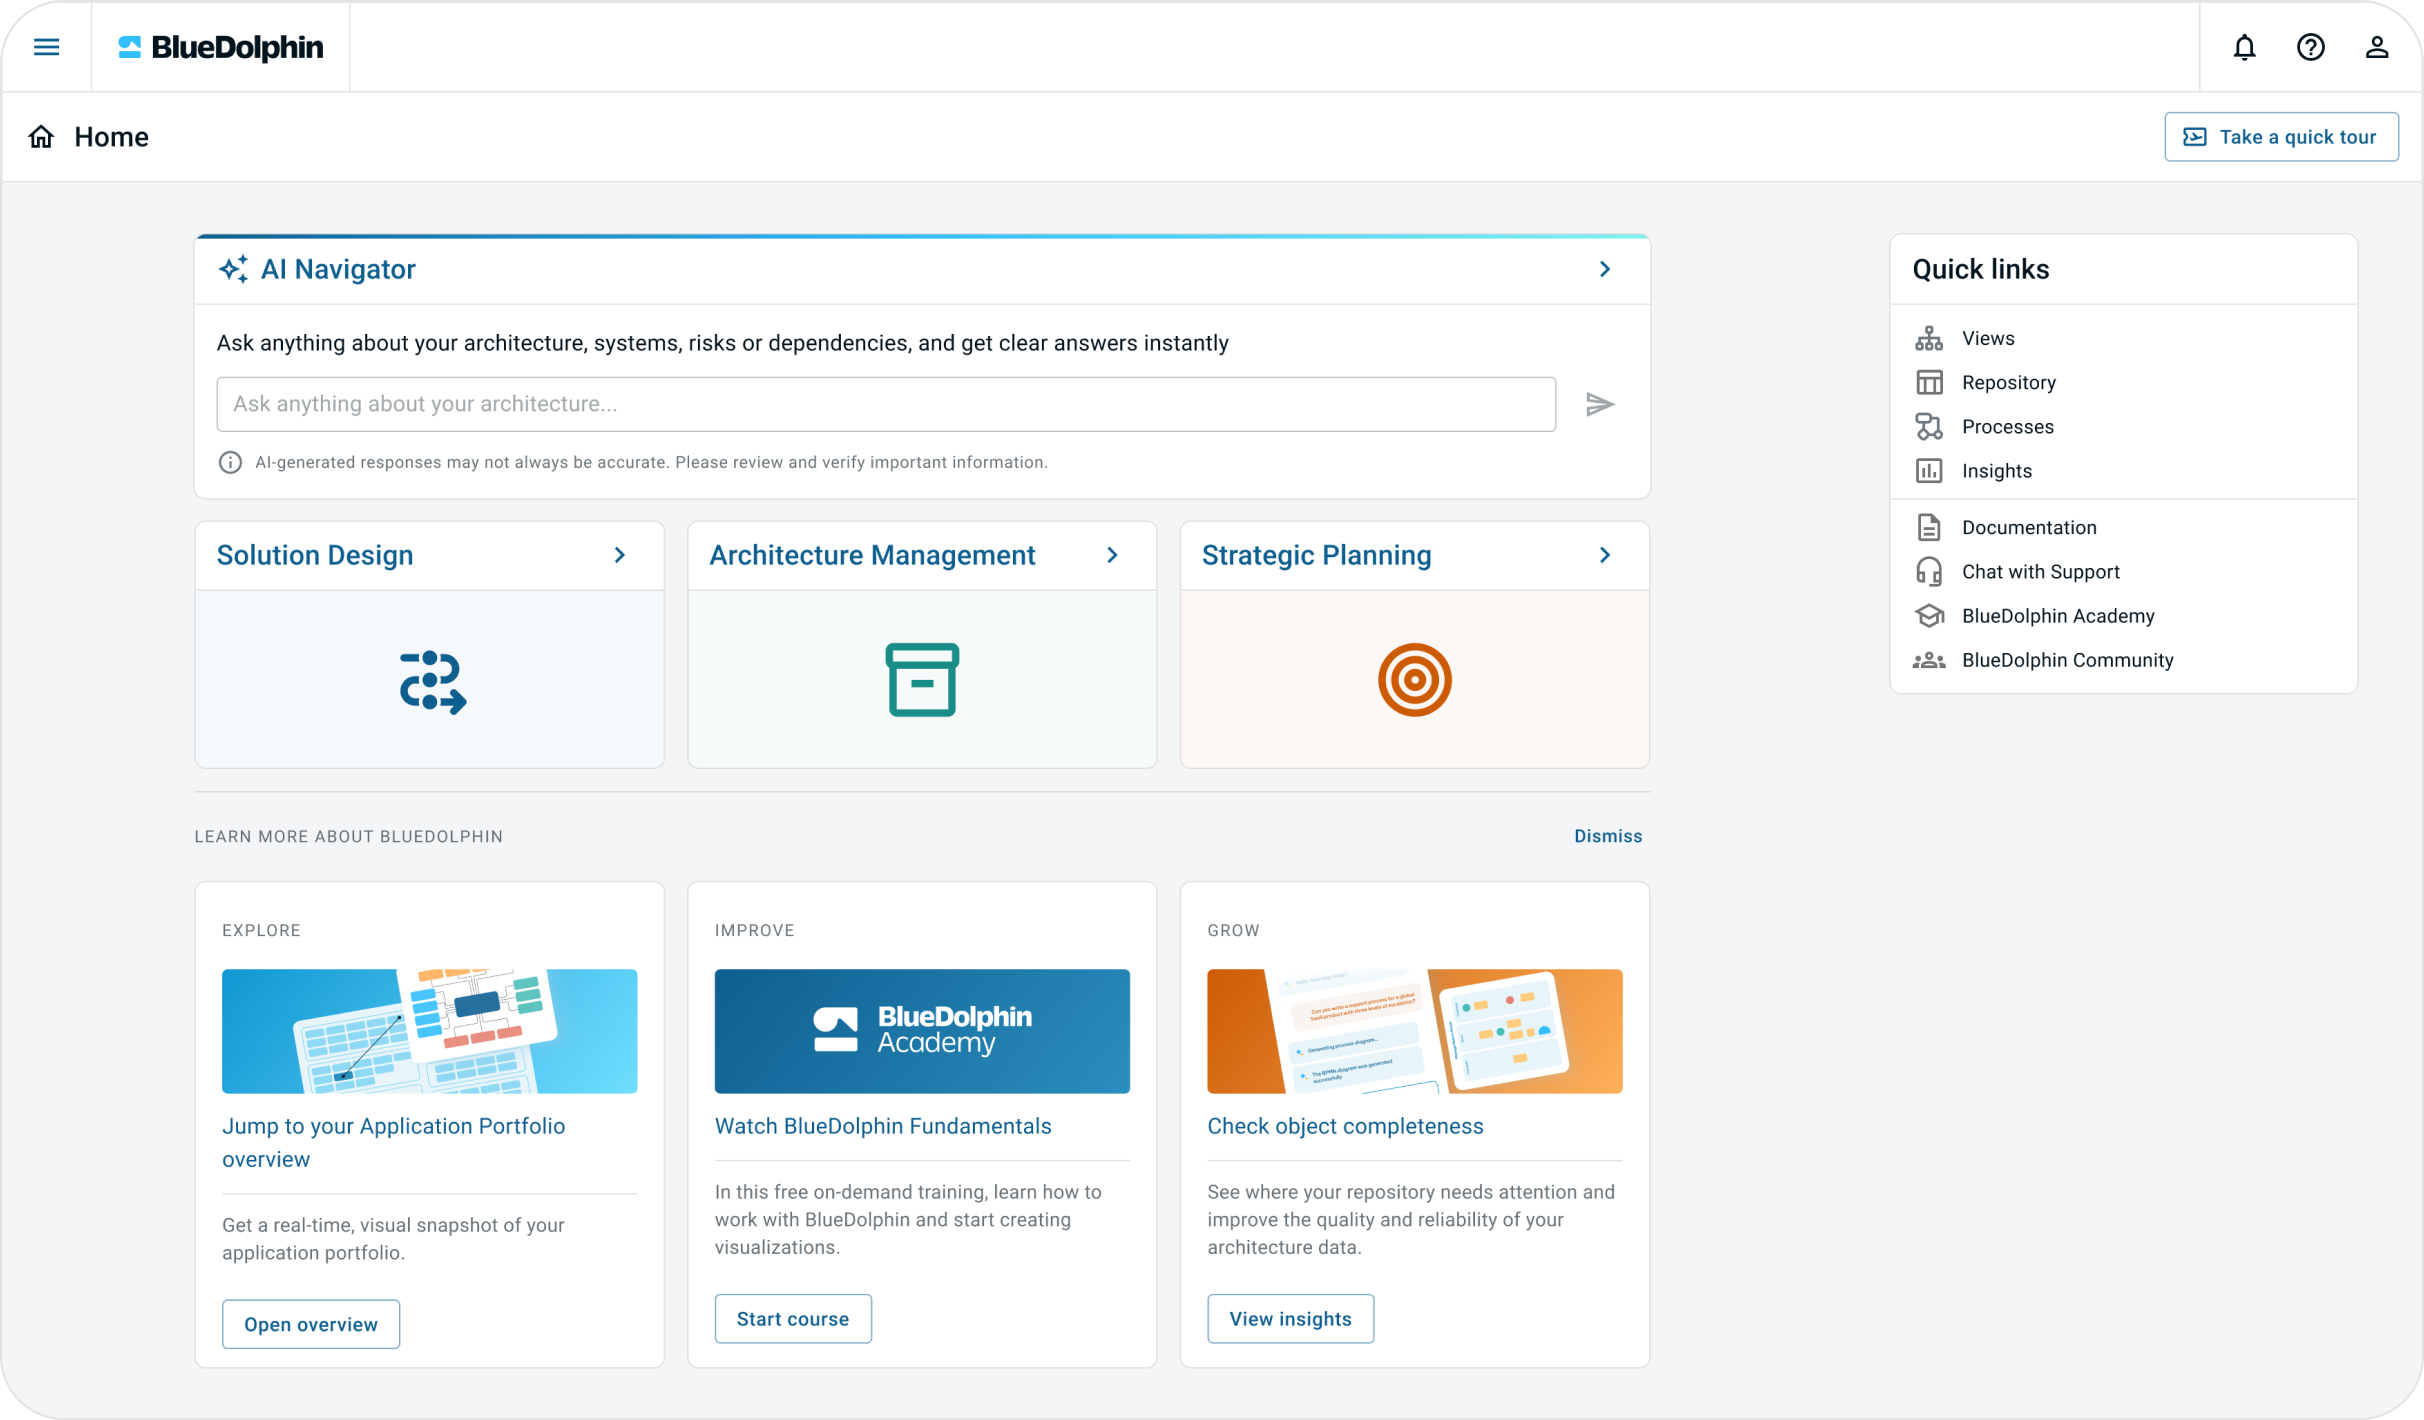Open the help question mark icon
The height and width of the screenshot is (1420, 2424).
(2310, 47)
